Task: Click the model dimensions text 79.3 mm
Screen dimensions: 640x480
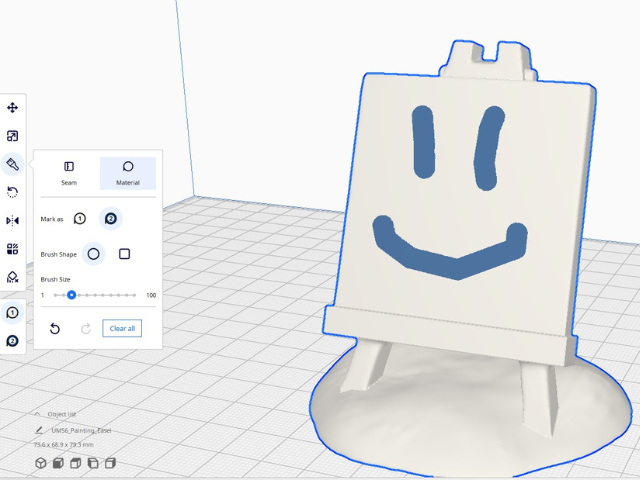Action: click(63, 444)
